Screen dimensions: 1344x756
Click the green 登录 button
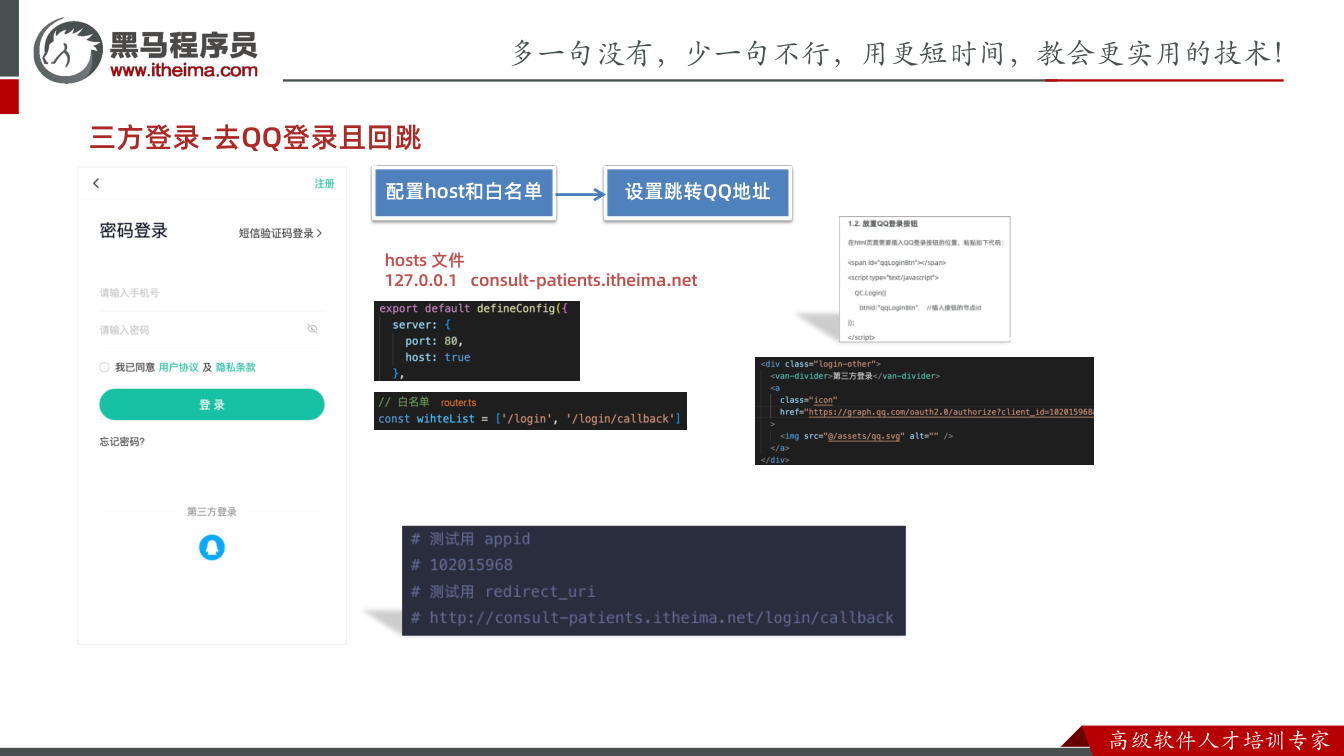click(212, 404)
